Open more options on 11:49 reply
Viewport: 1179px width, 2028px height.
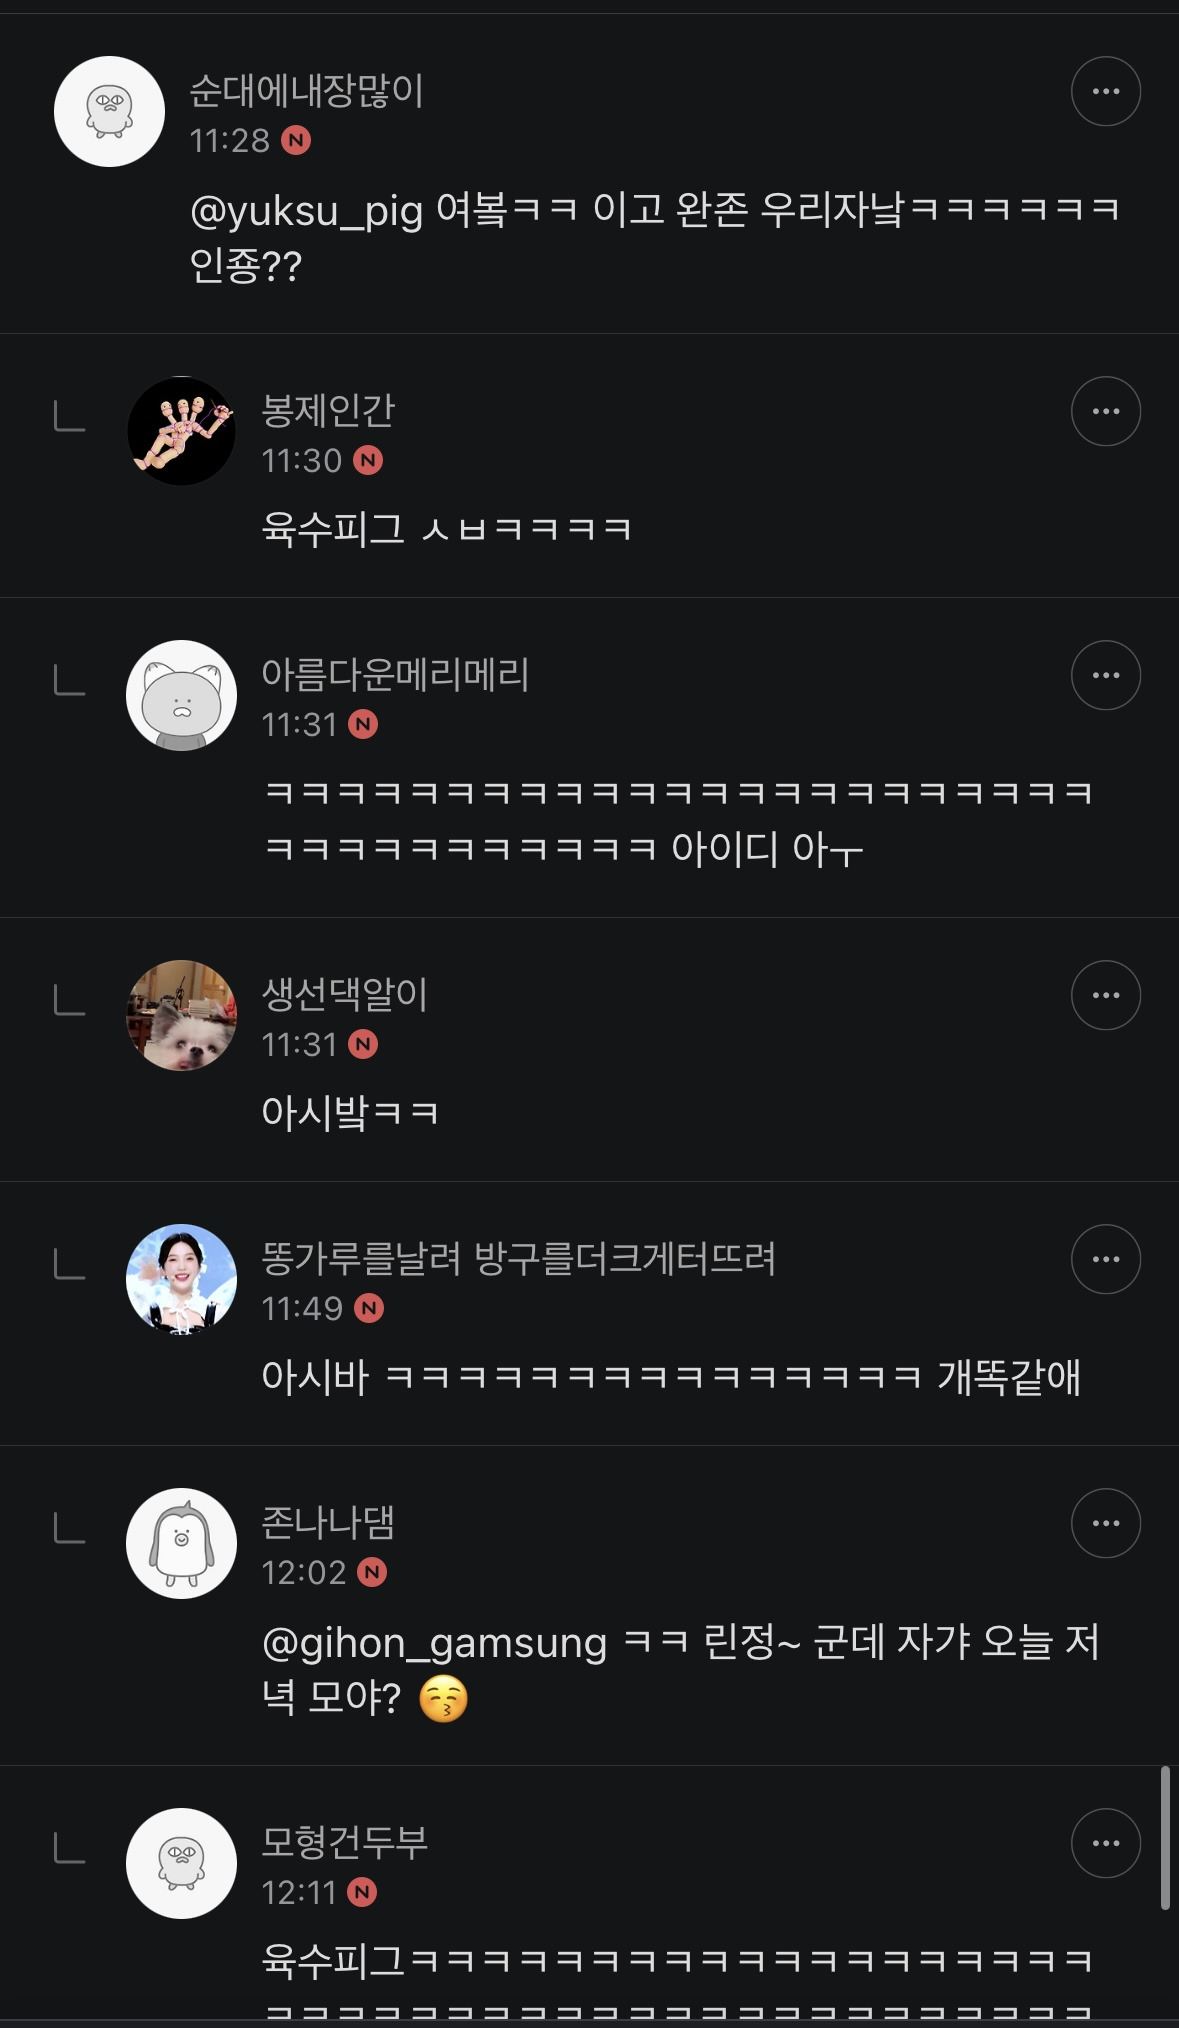pos(1105,1259)
